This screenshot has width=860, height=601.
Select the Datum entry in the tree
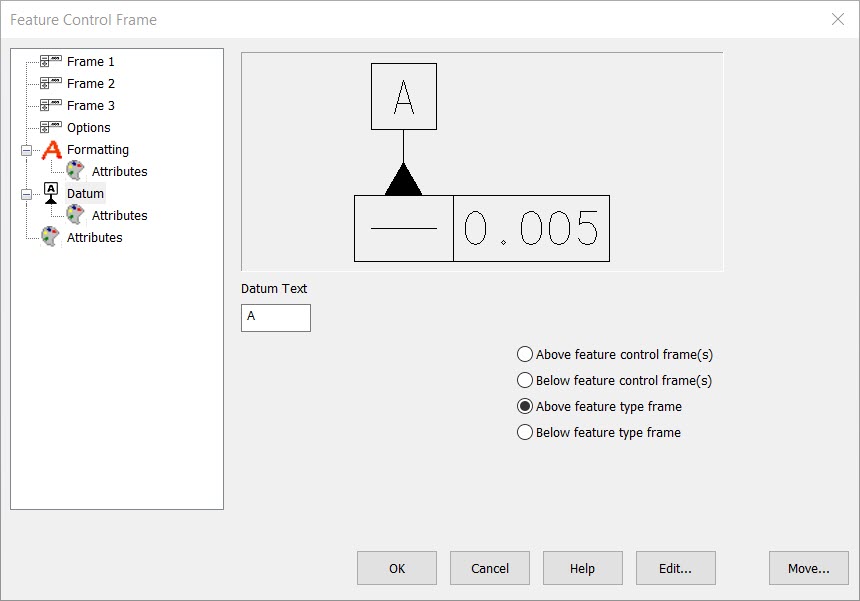click(x=88, y=193)
